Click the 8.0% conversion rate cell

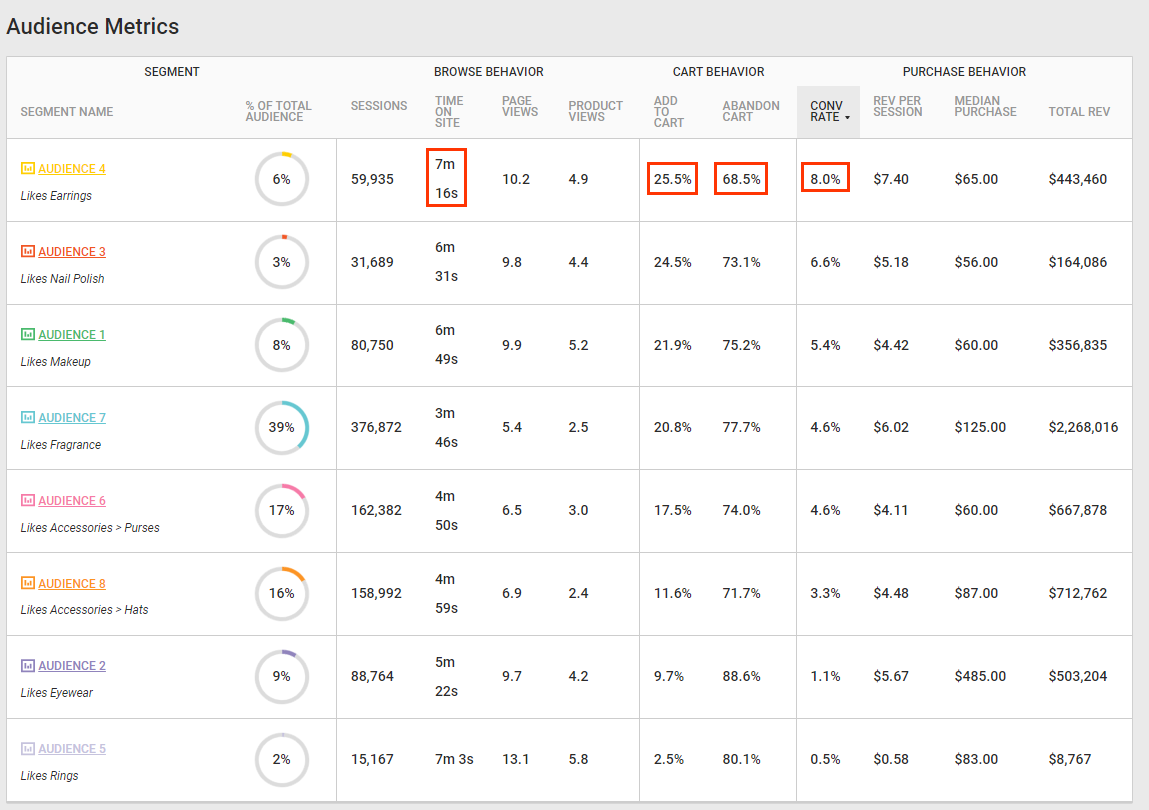[x=825, y=178]
